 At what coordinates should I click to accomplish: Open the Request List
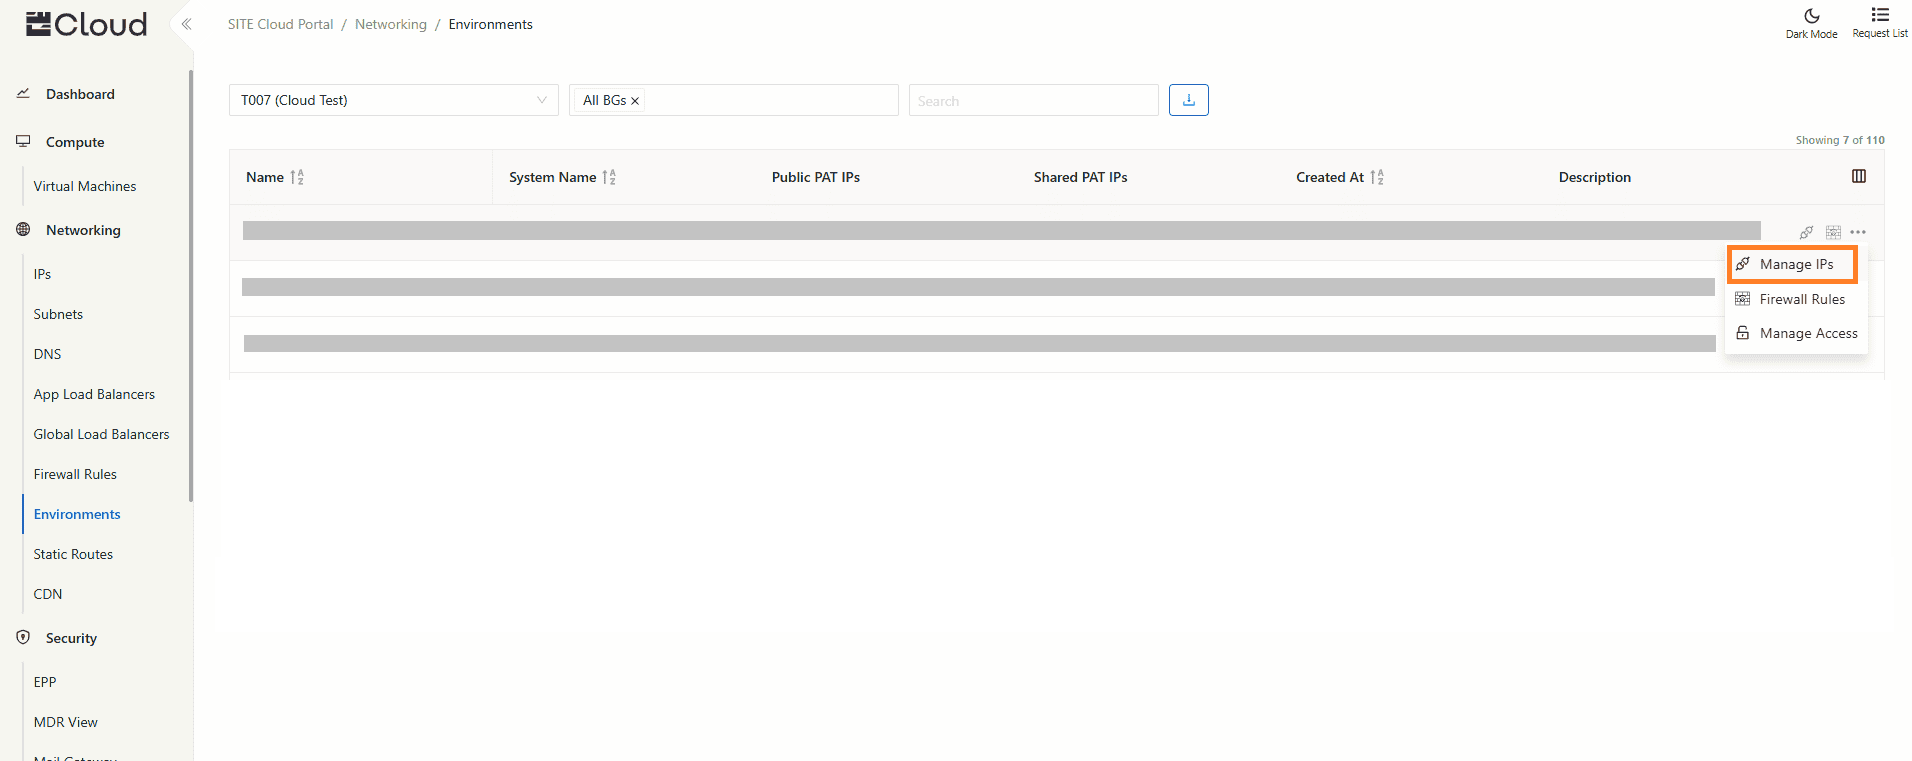(1879, 22)
